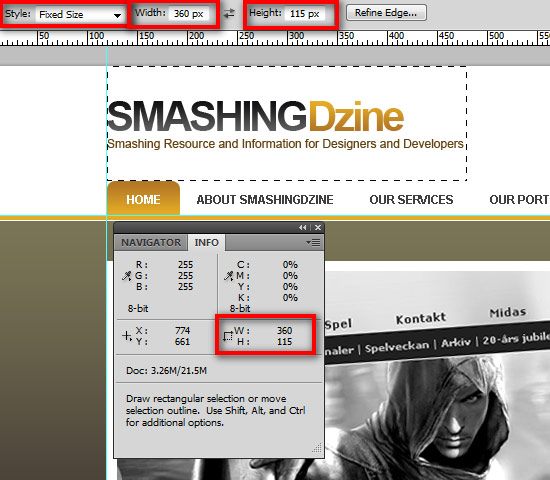Viewport: 550px width, 480px height.
Task: Swap width and height with arrows icon
Action: (229, 13)
